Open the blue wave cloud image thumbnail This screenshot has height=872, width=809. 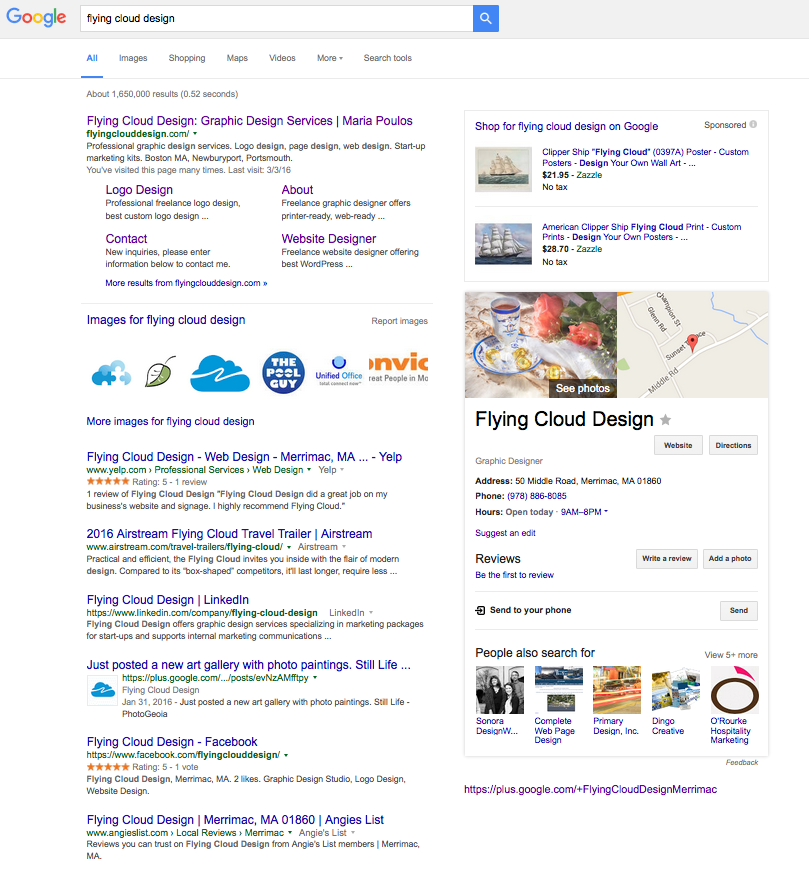220,373
